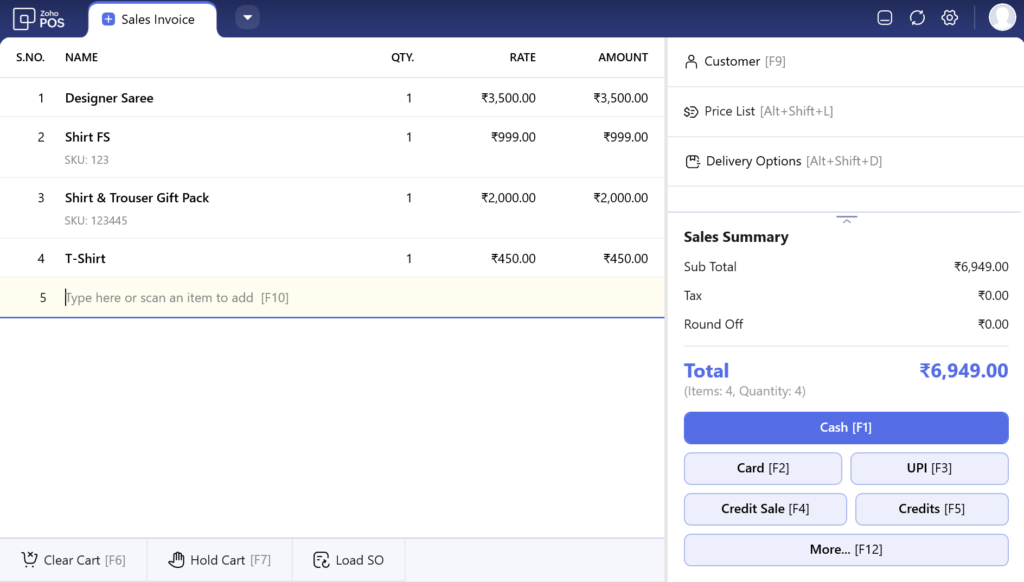Image resolution: width=1024 pixels, height=582 pixels.
Task: Open the dropdown arrow beside Sales Invoice tab
Action: pyautogui.click(x=247, y=17)
